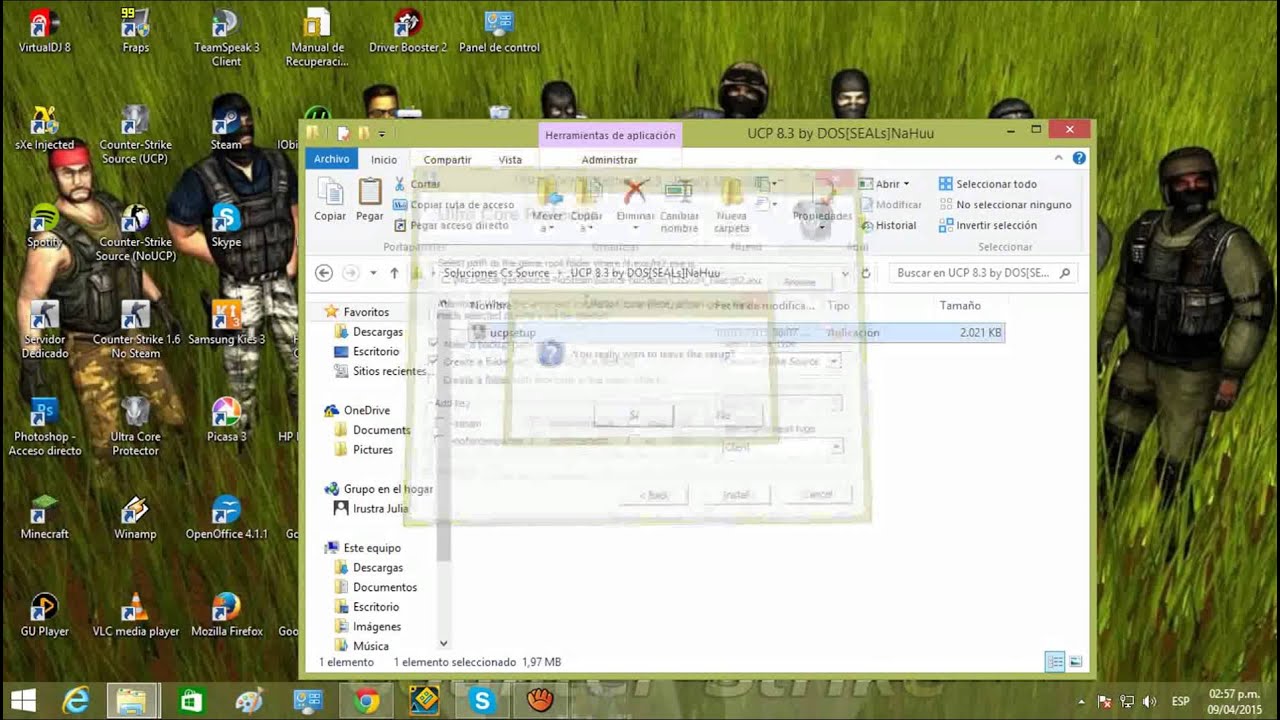Open Panel de control desktop icon
Image resolution: width=1280 pixels, height=720 pixels.
pos(499,31)
